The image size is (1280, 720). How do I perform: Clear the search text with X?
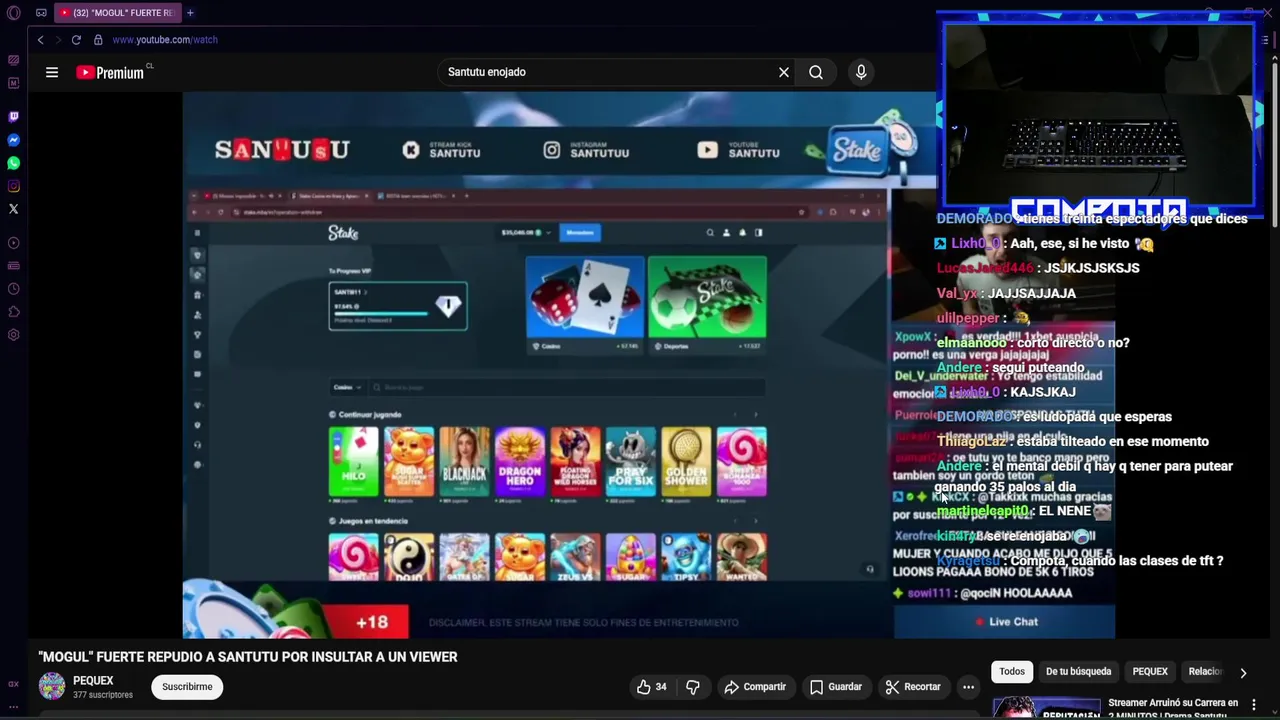[x=784, y=72]
